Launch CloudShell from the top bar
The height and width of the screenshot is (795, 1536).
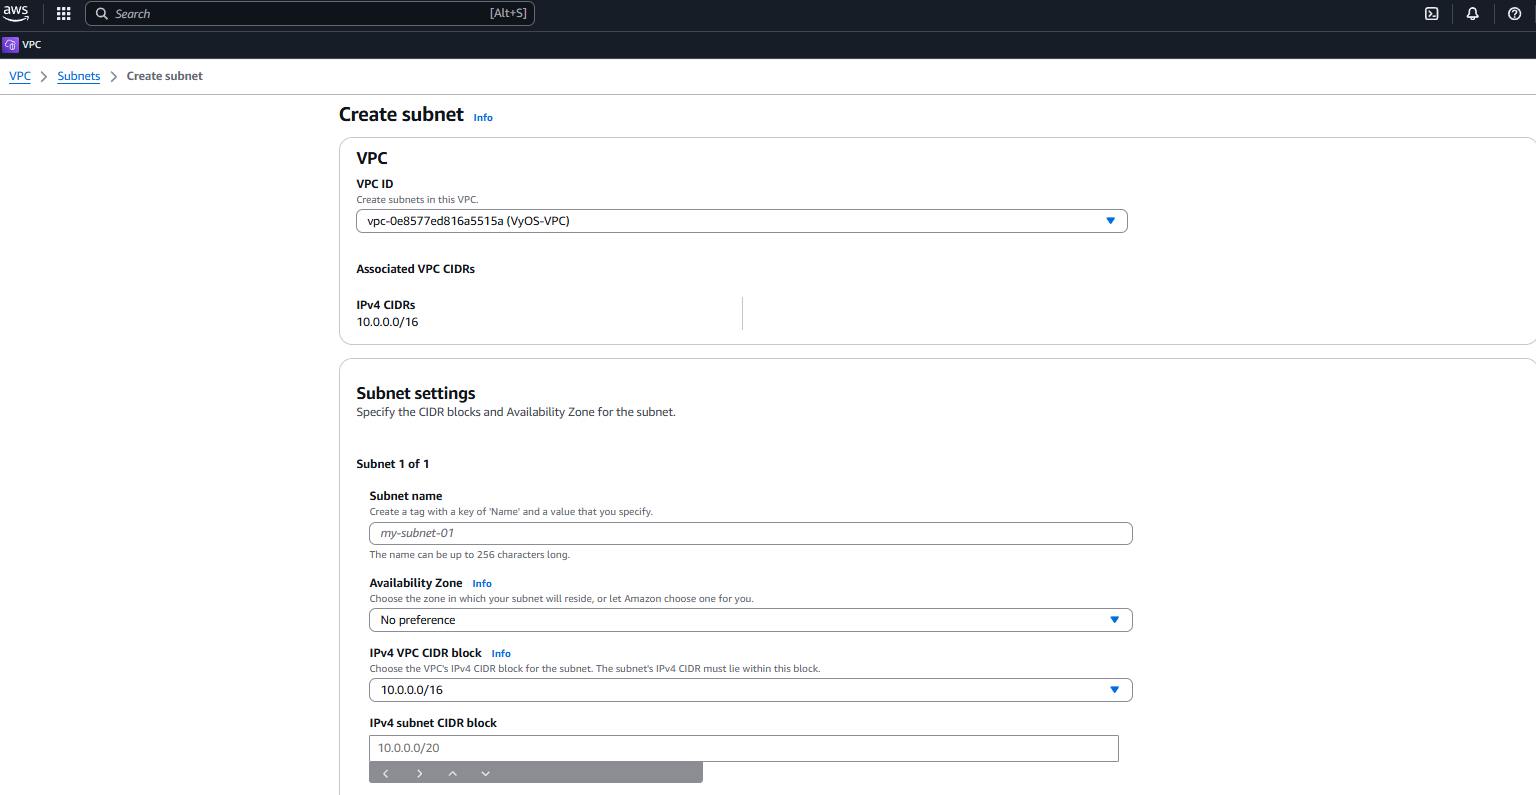pyautogui.click(x=1431, y=13)
